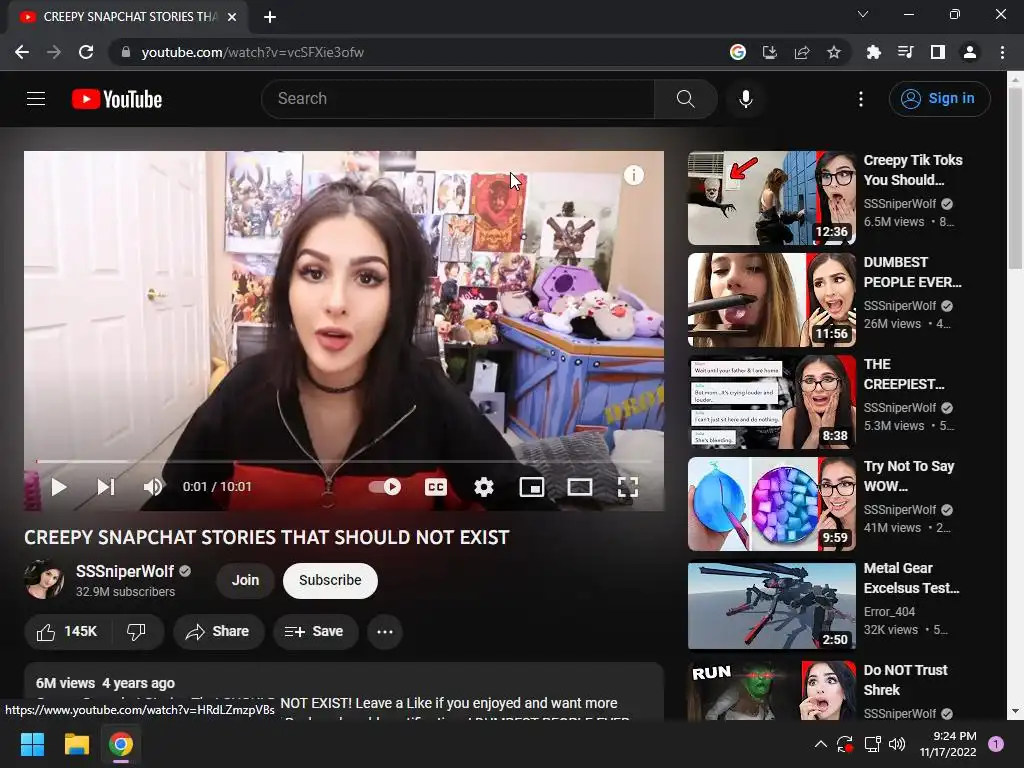Go back in browser history
This screenshot has height=768, width=1024.
(22, 52)
